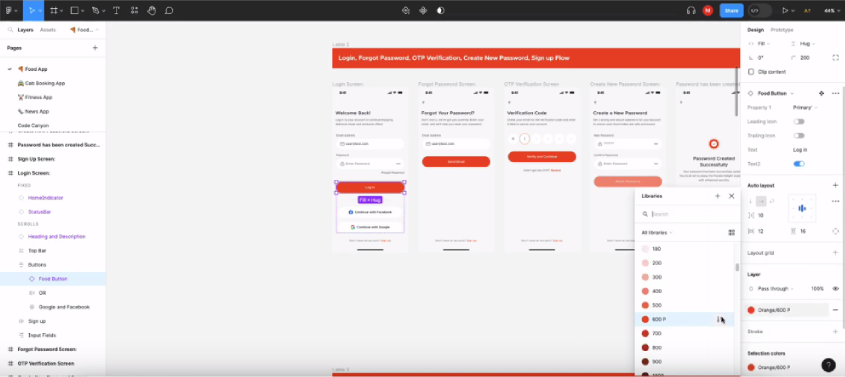Open Food Button more options ellipsis
This screenshot has width=845, height=377.
click(835, 93)
